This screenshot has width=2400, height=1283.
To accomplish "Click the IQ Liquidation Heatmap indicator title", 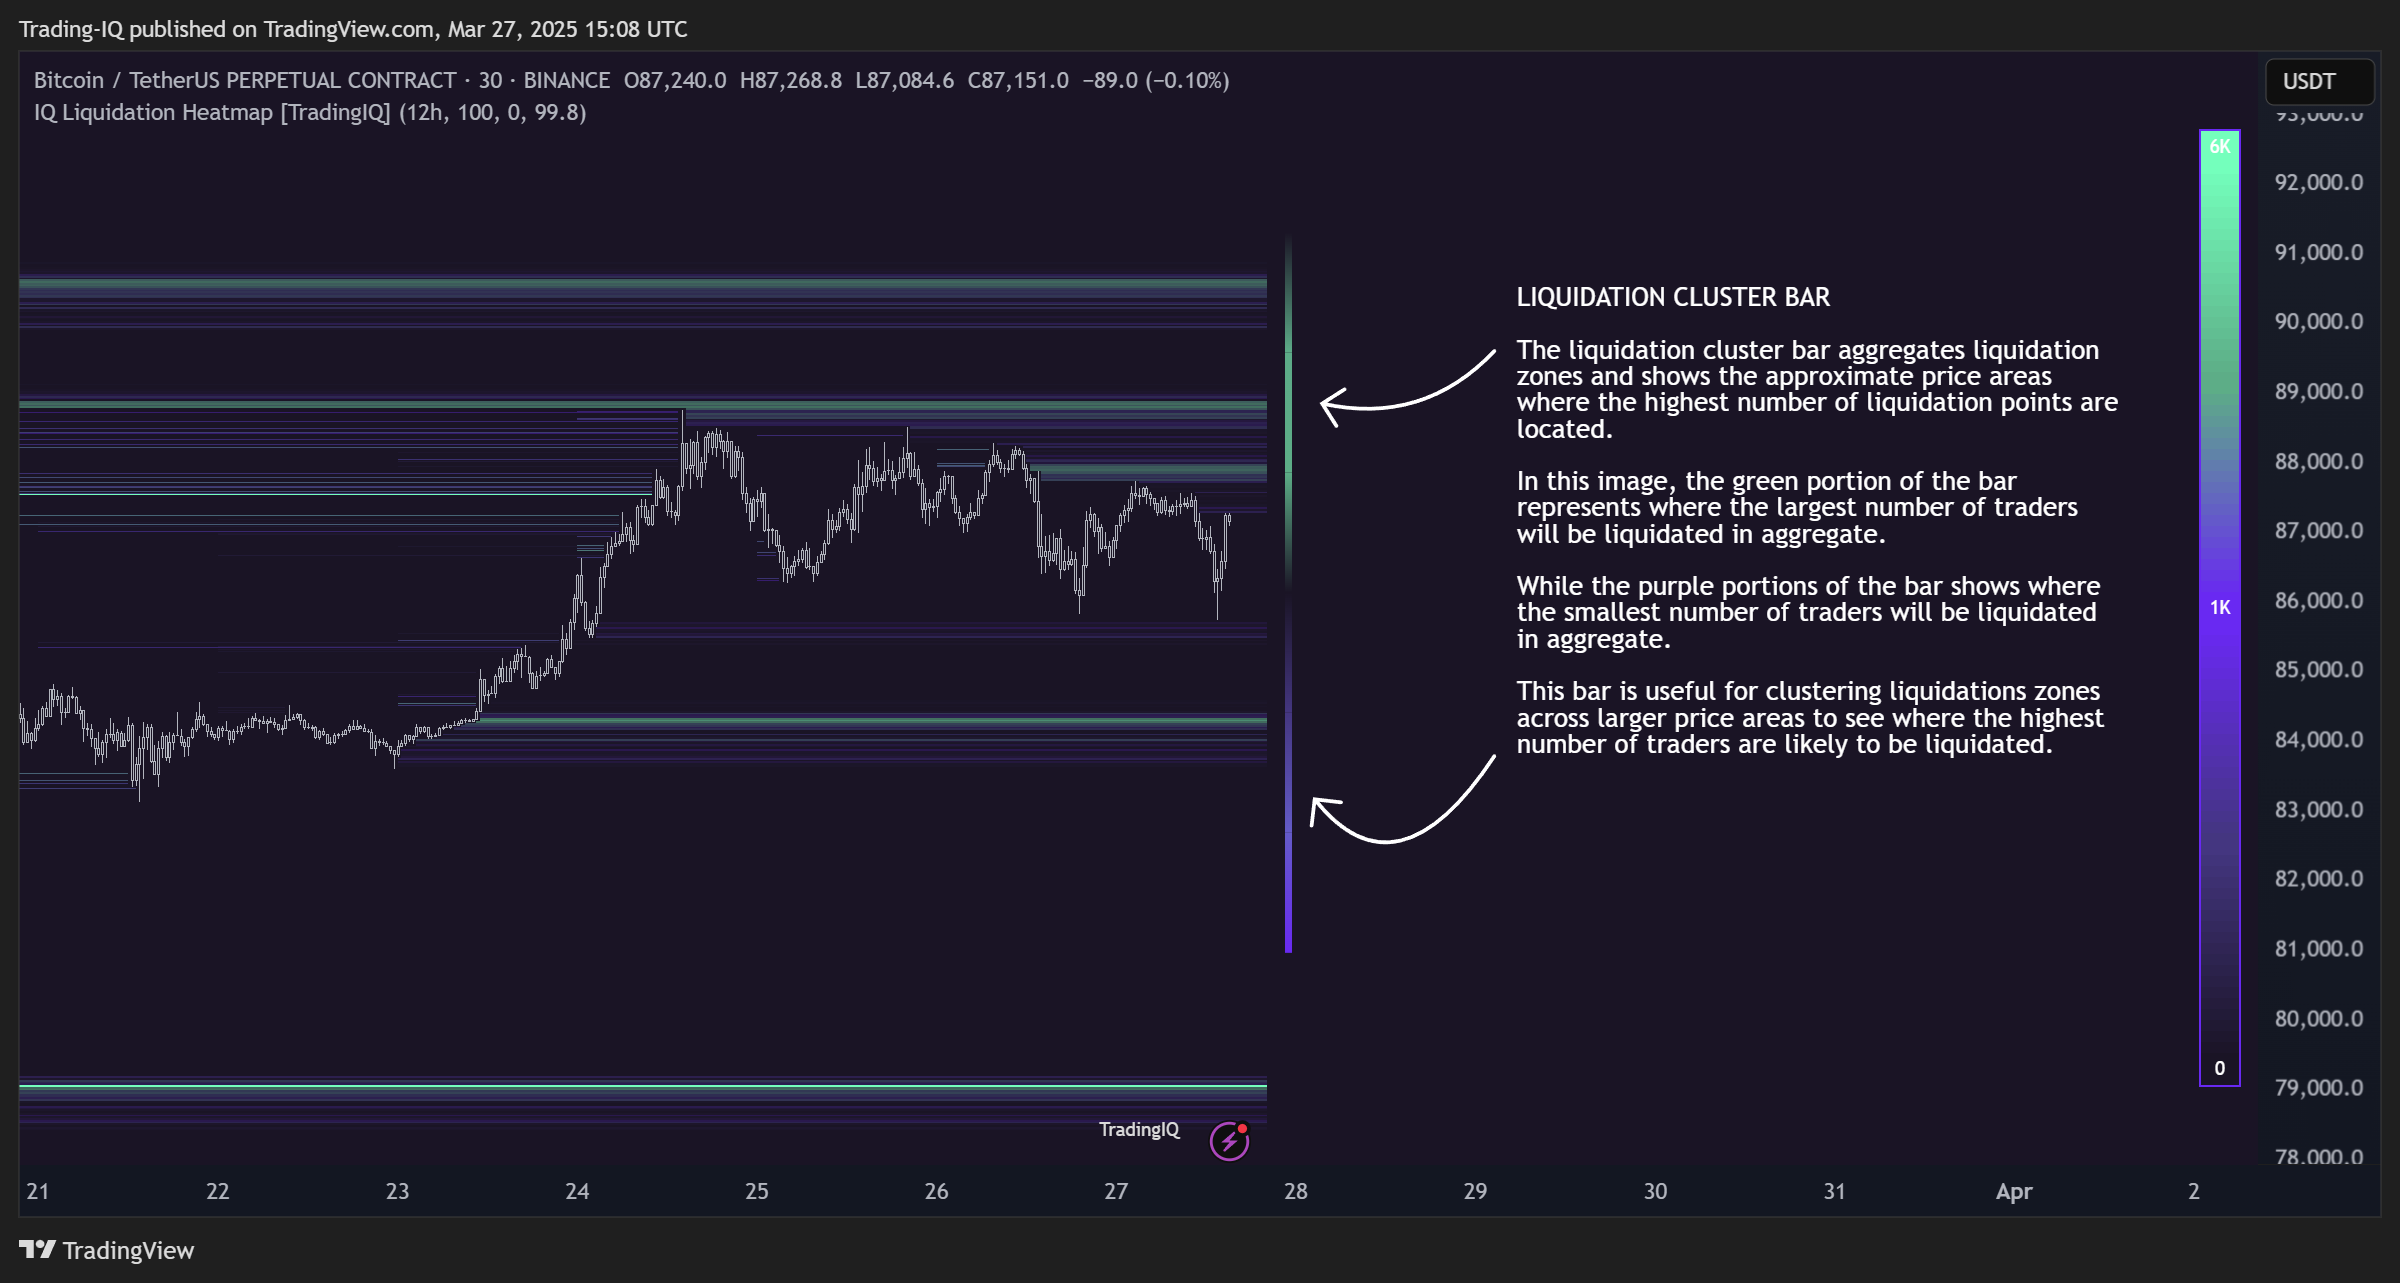I will [310, 112].
